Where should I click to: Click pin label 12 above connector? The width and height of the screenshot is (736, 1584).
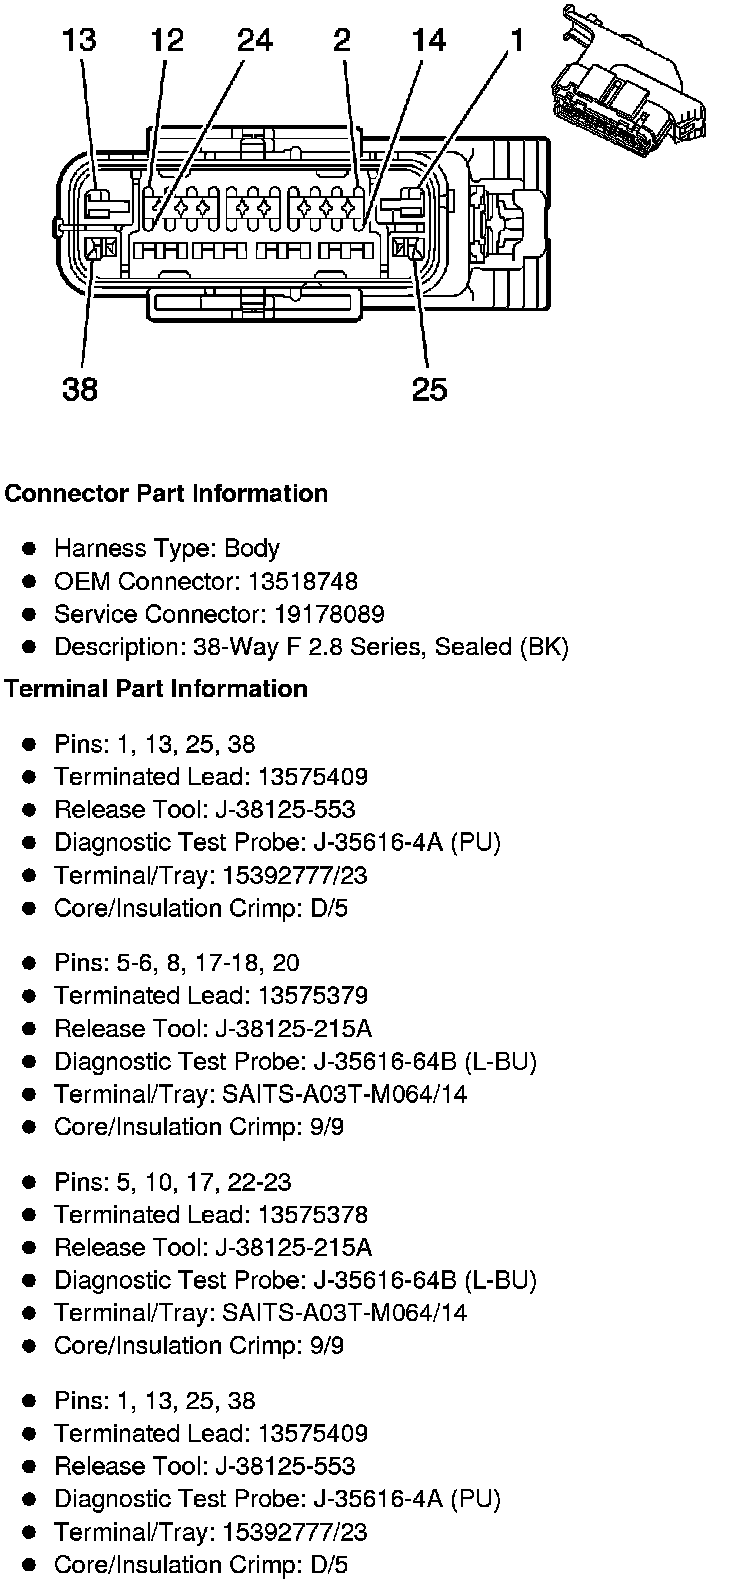(168, 41)
